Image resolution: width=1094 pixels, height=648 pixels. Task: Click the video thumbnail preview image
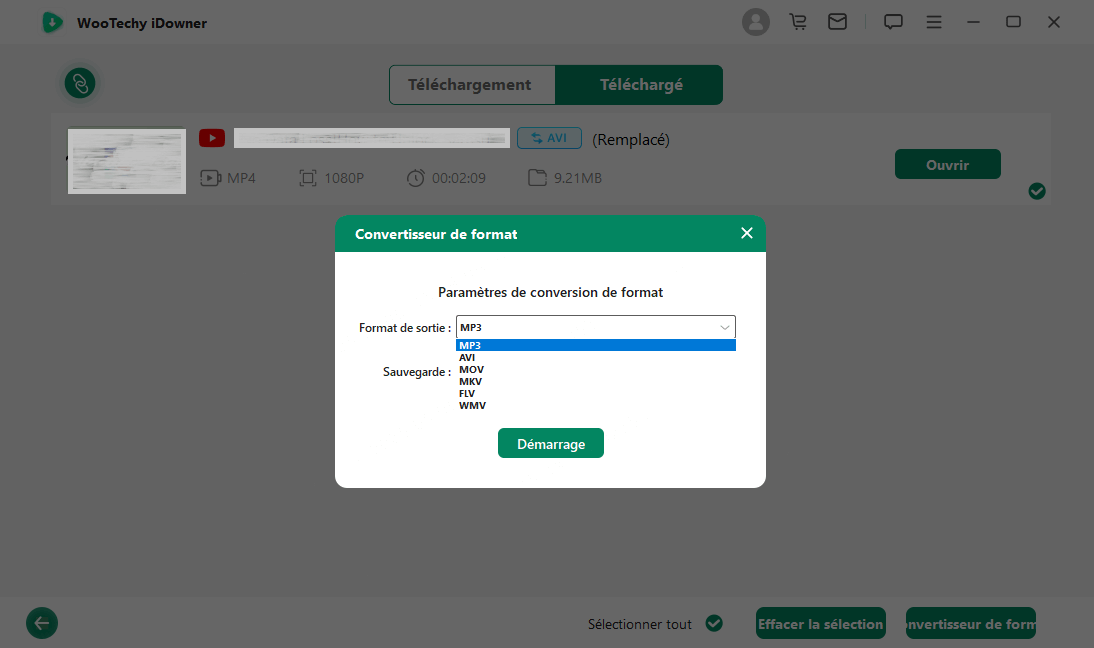(x=126, y=161)
